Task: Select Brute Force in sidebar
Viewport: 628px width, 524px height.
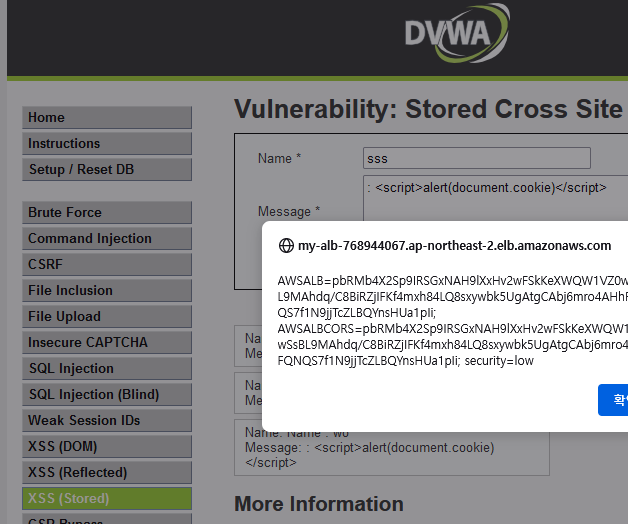Action: pyautogui.click(x=107, y=212)
